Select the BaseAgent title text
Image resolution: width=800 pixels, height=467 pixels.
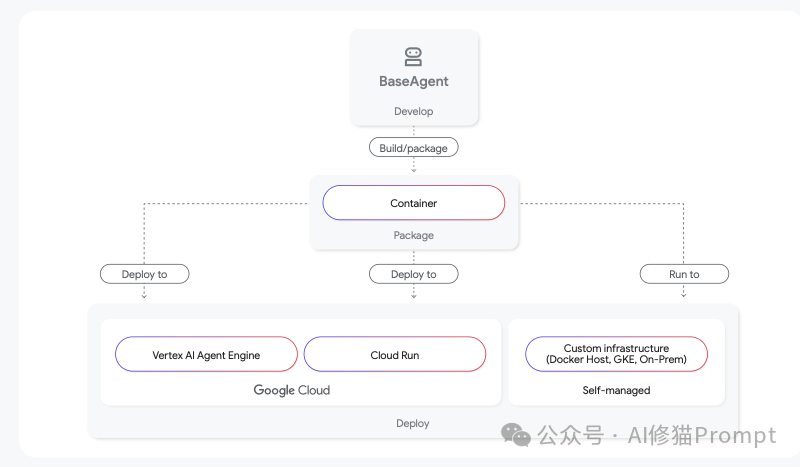[414, 82]
